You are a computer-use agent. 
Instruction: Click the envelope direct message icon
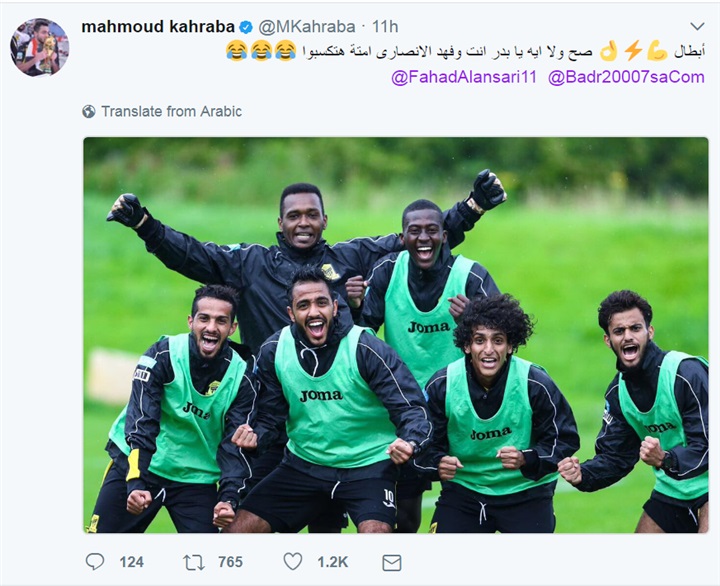coord(392,563)
